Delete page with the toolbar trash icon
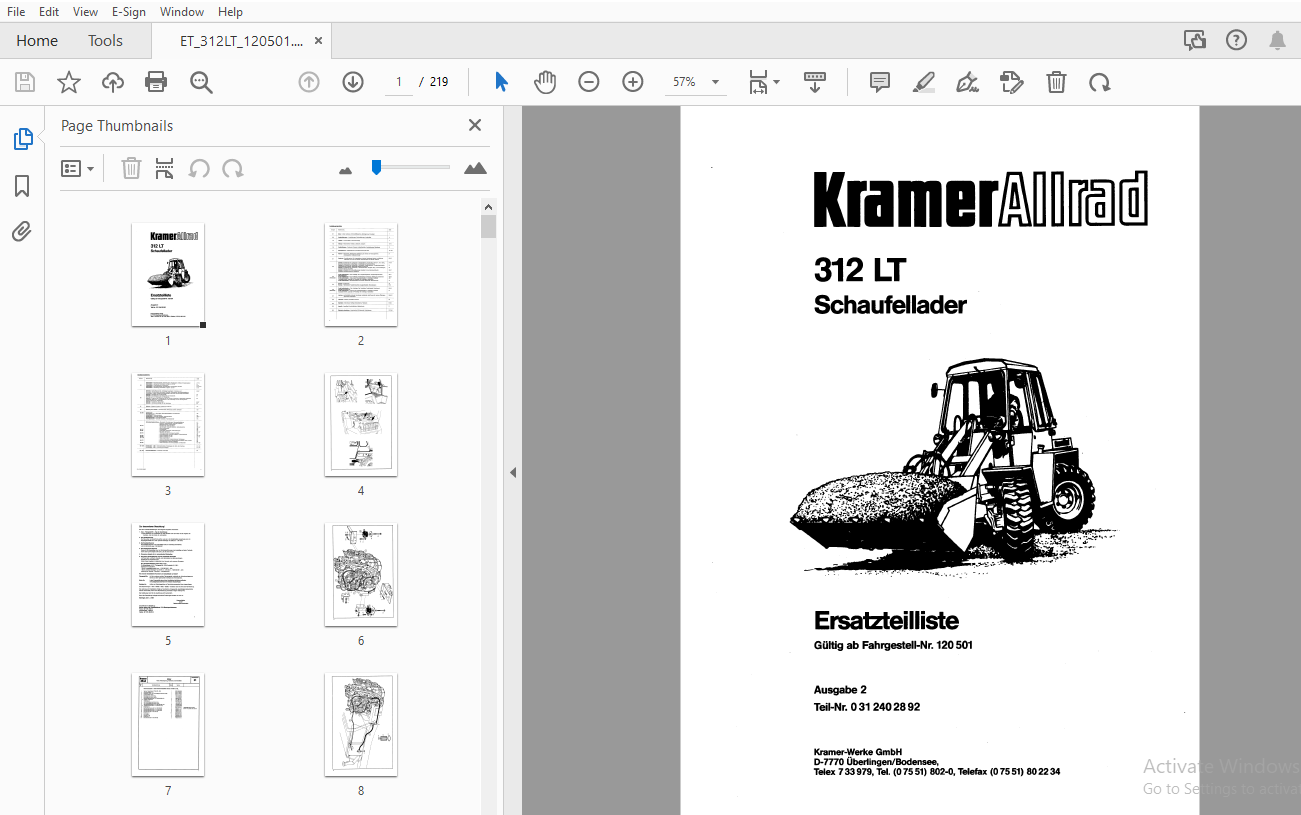The image size is (1301, 815). [1056, 82]
